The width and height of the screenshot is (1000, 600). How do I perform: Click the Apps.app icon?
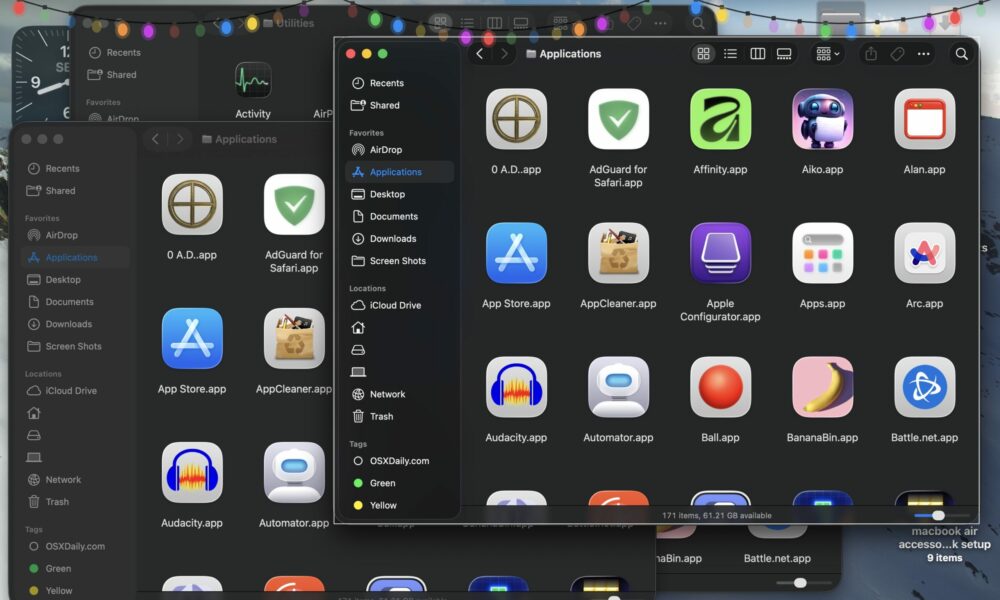[822, 253]
